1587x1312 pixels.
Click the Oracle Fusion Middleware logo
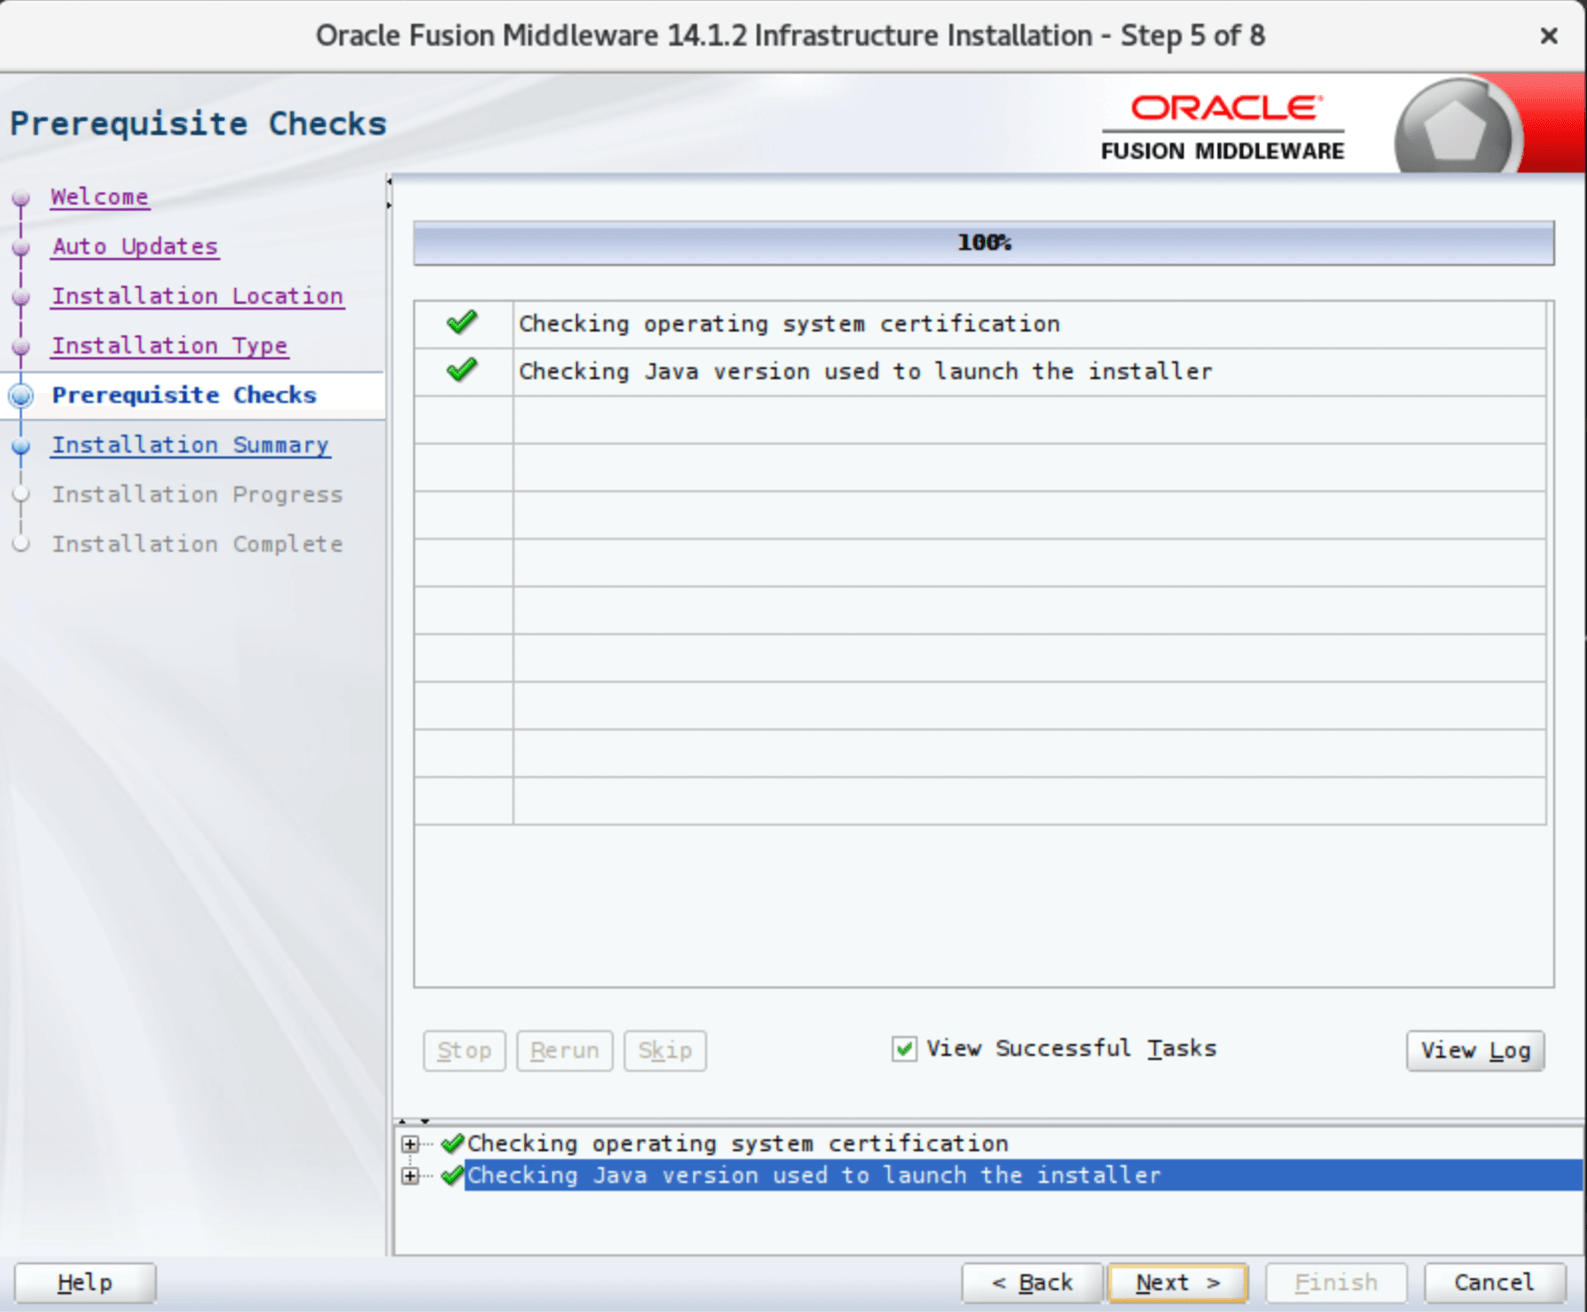tap(1223, 127)
